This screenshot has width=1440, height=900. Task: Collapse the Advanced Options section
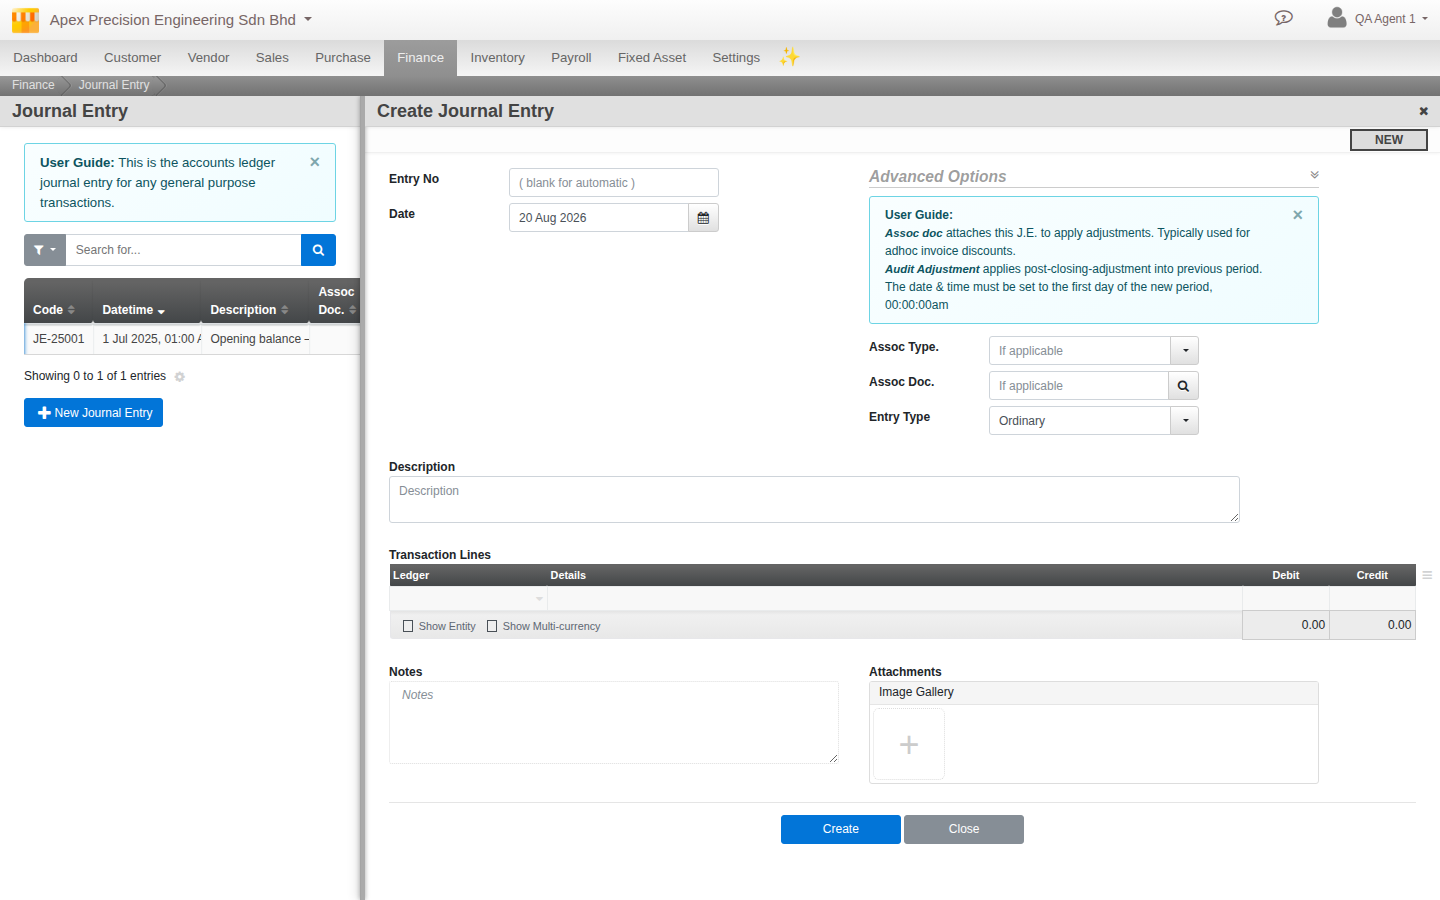(1314, 175)
